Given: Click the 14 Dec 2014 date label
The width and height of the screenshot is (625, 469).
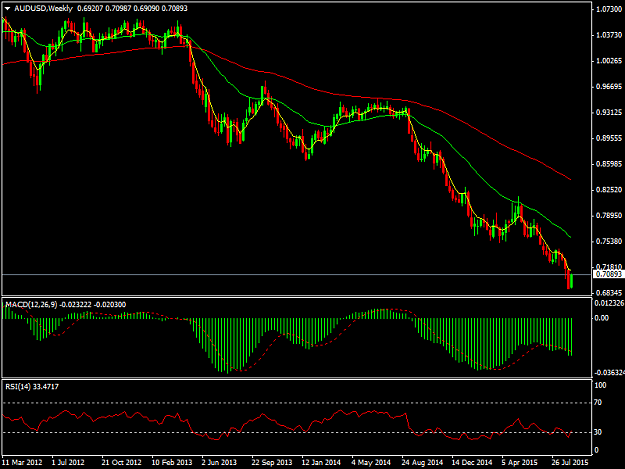Looking at the screenshot, I should (472, 463).
